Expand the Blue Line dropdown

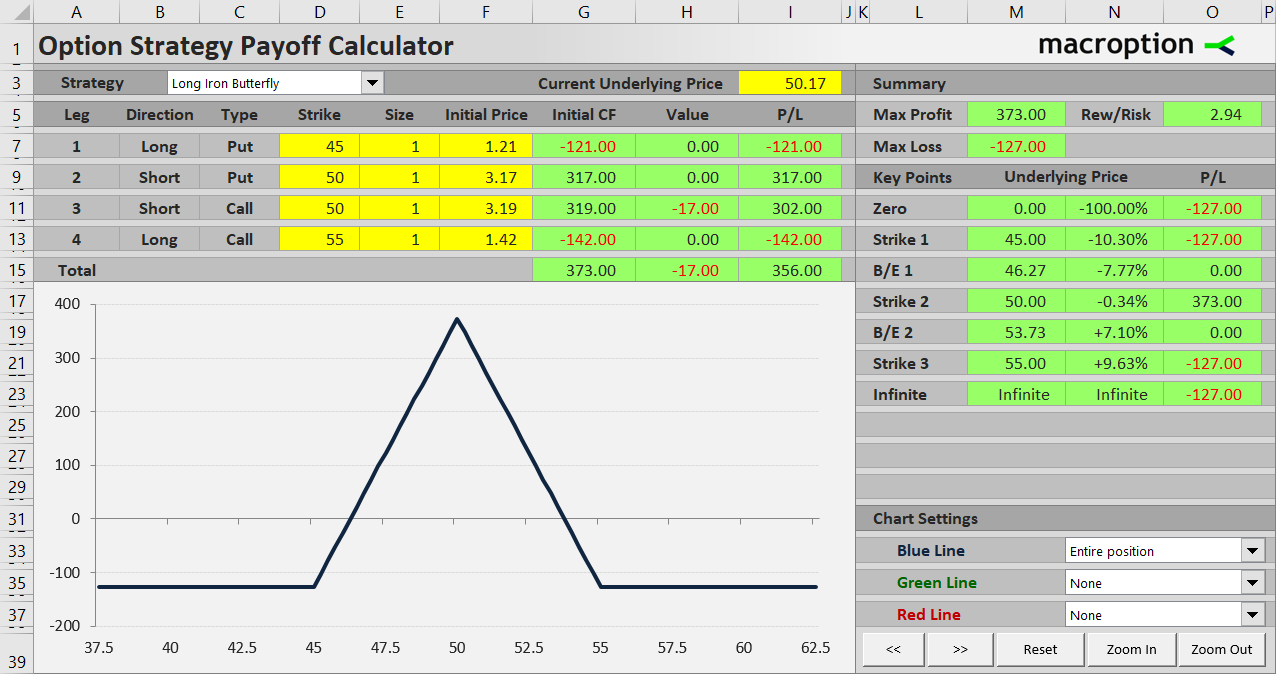coord(1253,550)
